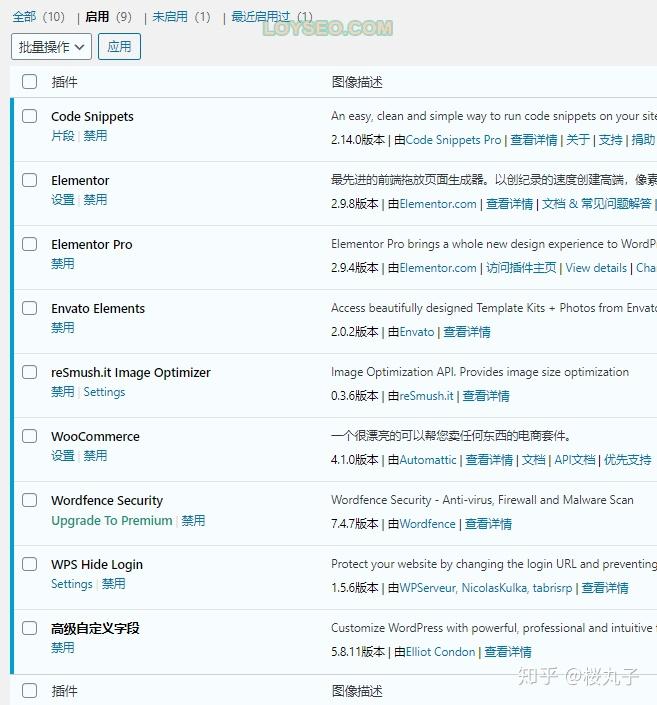Tick the Wordfence Security checkbox
This screenshot has width=657, height=705.
pos(30,500)
